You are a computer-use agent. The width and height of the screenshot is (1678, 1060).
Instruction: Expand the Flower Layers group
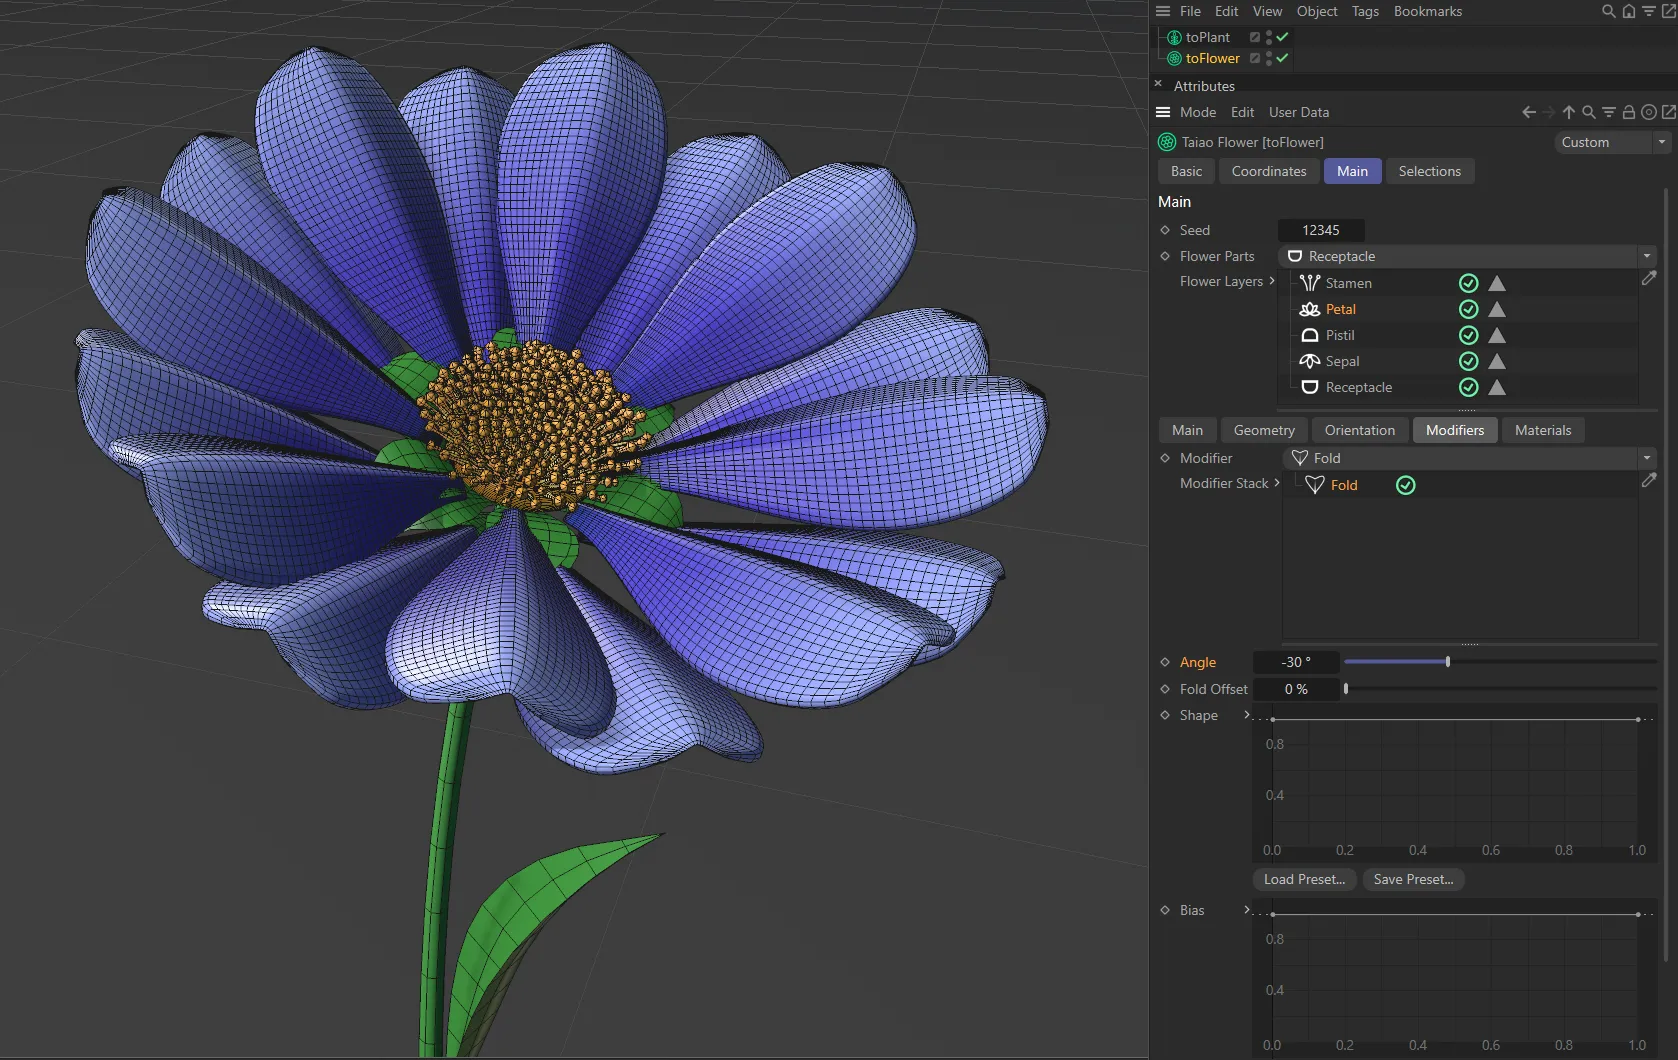tap(1271, 281)
